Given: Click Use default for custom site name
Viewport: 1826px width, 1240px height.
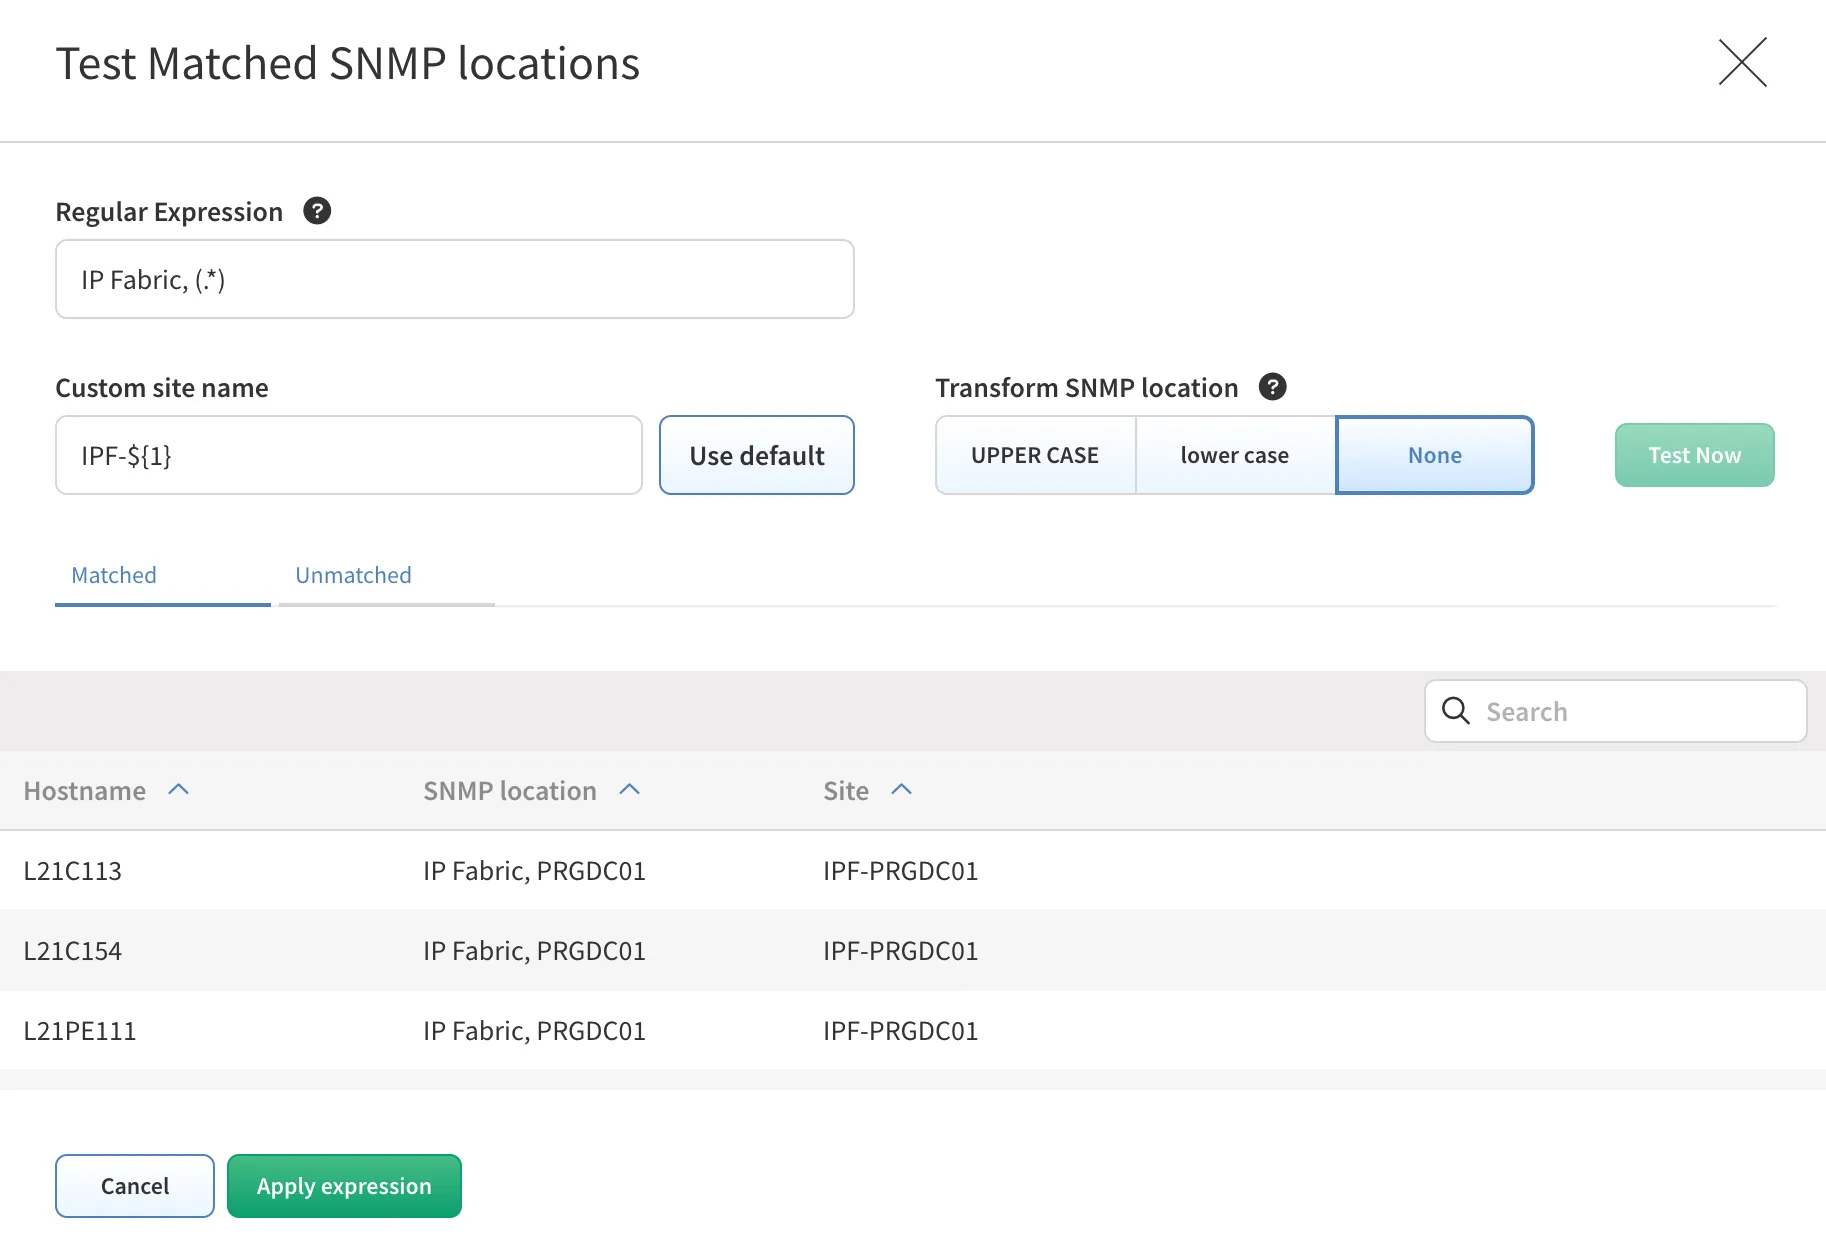Looking at the screenshot, I should tap(756, 455).
